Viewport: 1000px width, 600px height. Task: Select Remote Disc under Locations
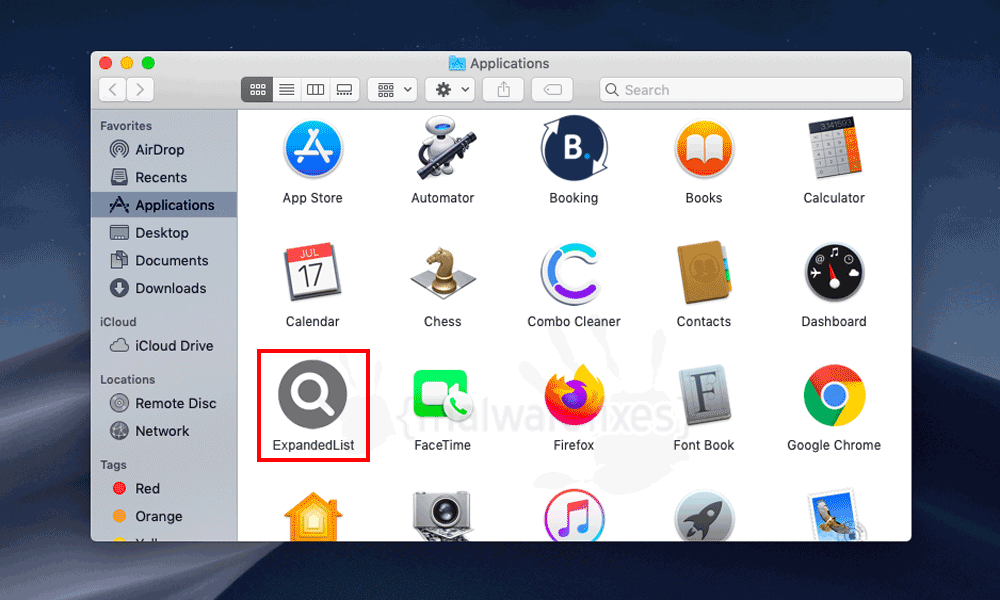(164, 404)
